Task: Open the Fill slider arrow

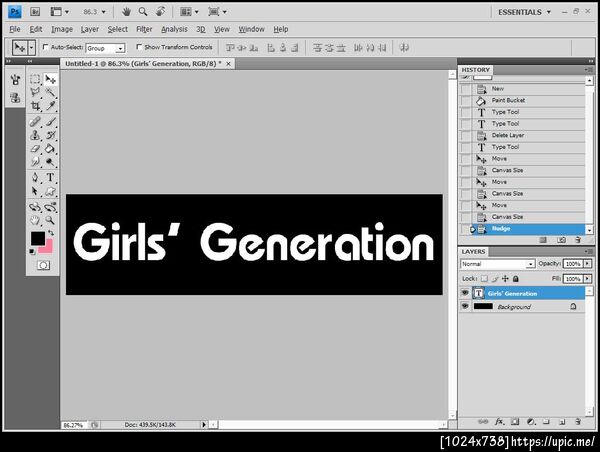Action: point(587,279)
